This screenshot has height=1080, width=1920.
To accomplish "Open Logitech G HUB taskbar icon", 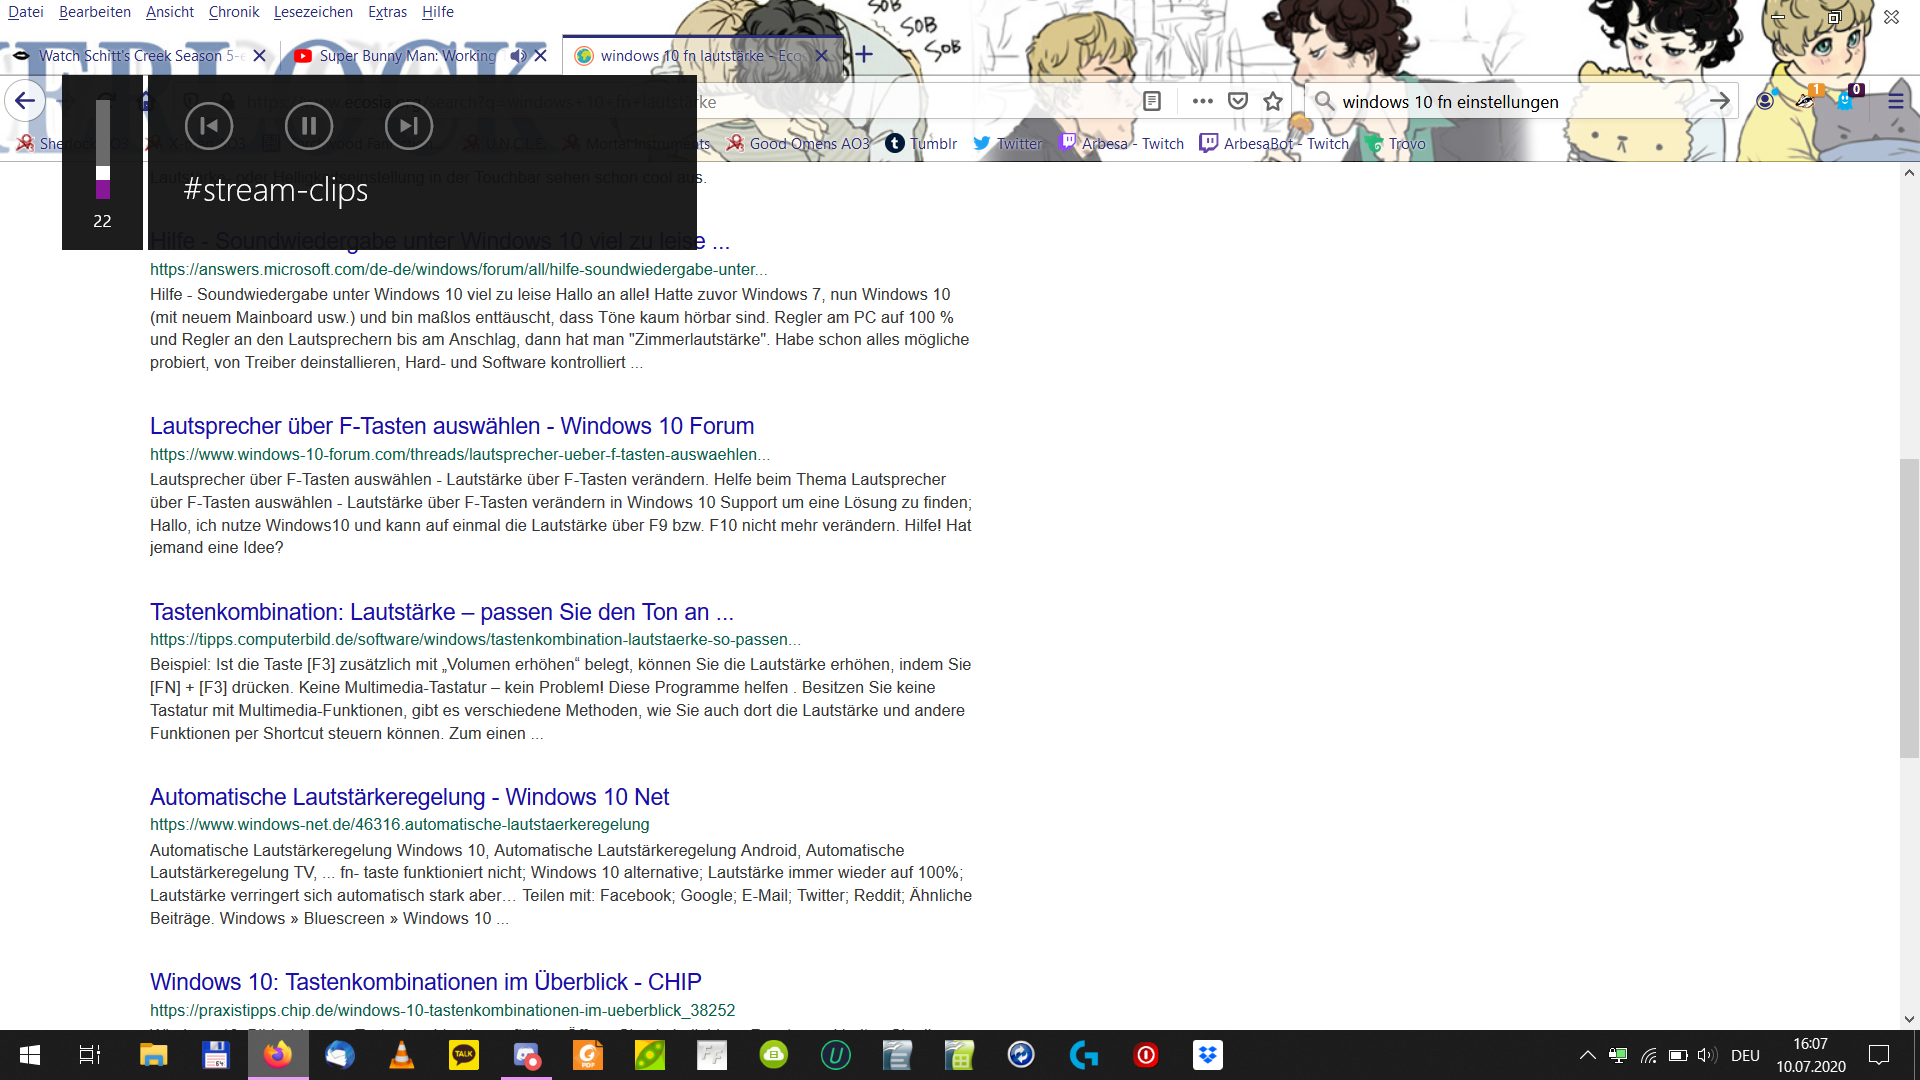I will [x=1084, y=1055].
